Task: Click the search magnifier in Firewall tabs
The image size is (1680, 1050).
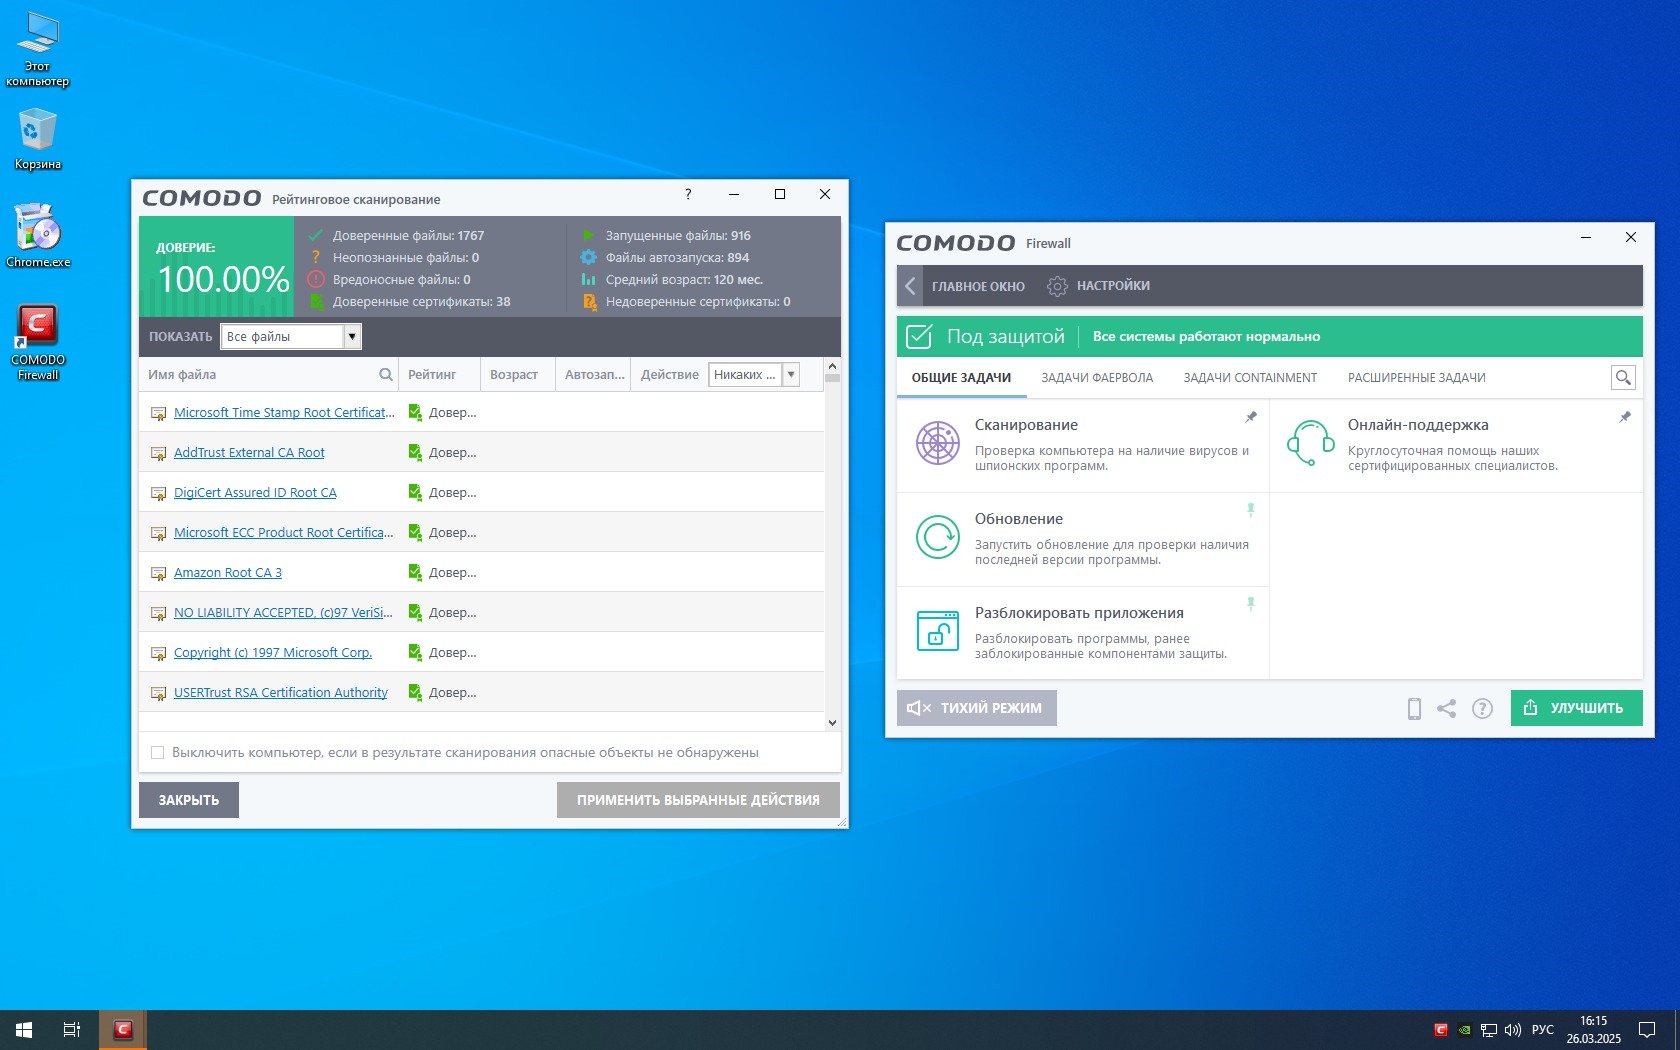Action: [x=1623, y=378]
